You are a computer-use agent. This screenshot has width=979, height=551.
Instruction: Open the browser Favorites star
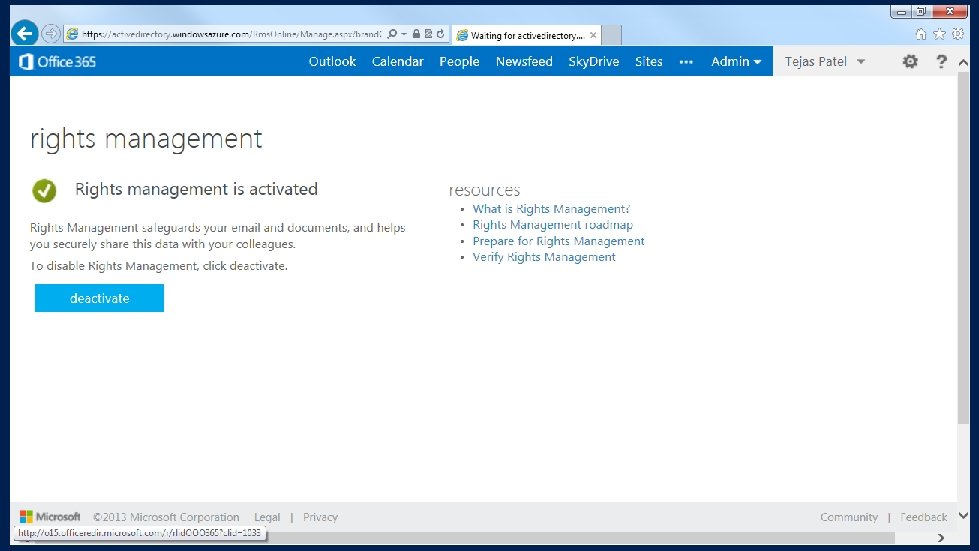(x=939, y=34)
